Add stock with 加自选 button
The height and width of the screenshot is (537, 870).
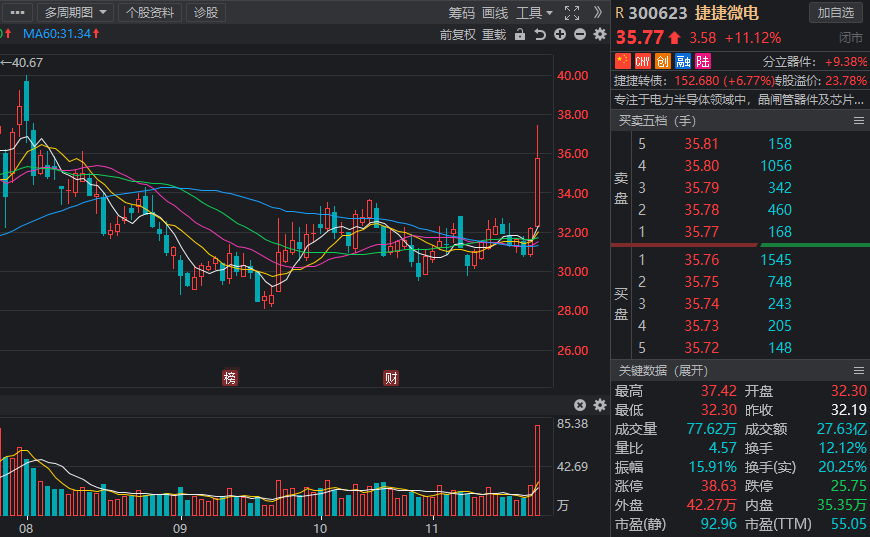point(836,12)
